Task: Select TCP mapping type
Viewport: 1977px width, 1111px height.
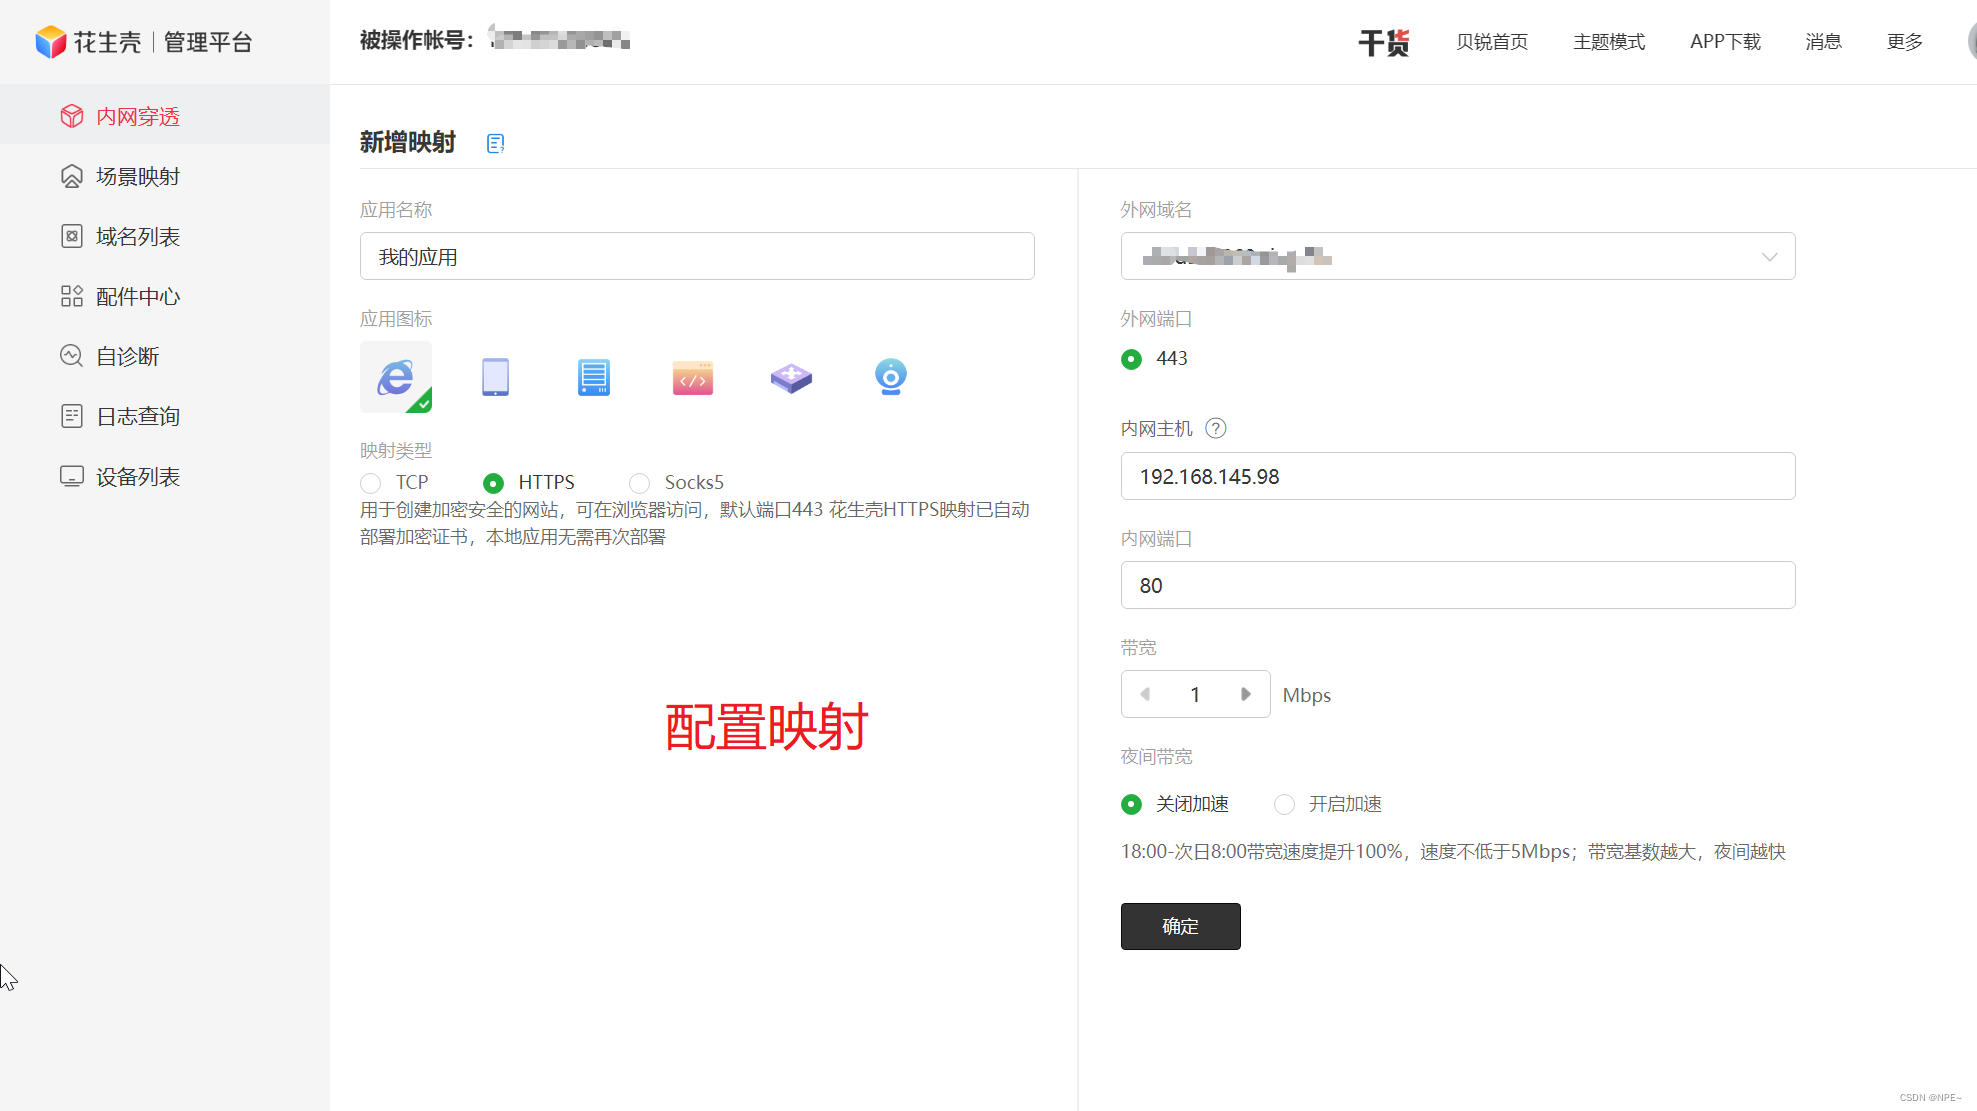Action: click(x=371, y=483)
